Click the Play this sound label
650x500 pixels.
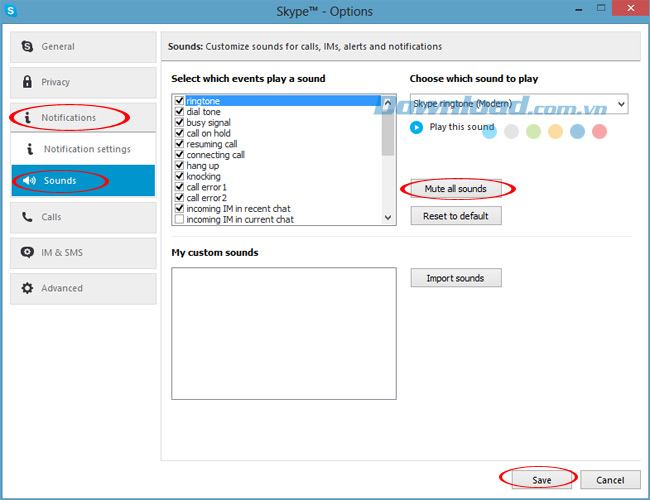click(462, 127)
